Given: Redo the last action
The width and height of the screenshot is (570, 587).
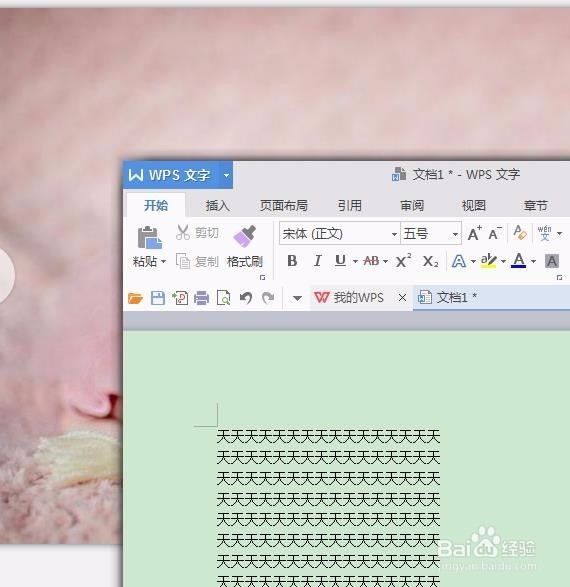Looking at the screenshot, I should pyautogui.click(x=268, y=298).
